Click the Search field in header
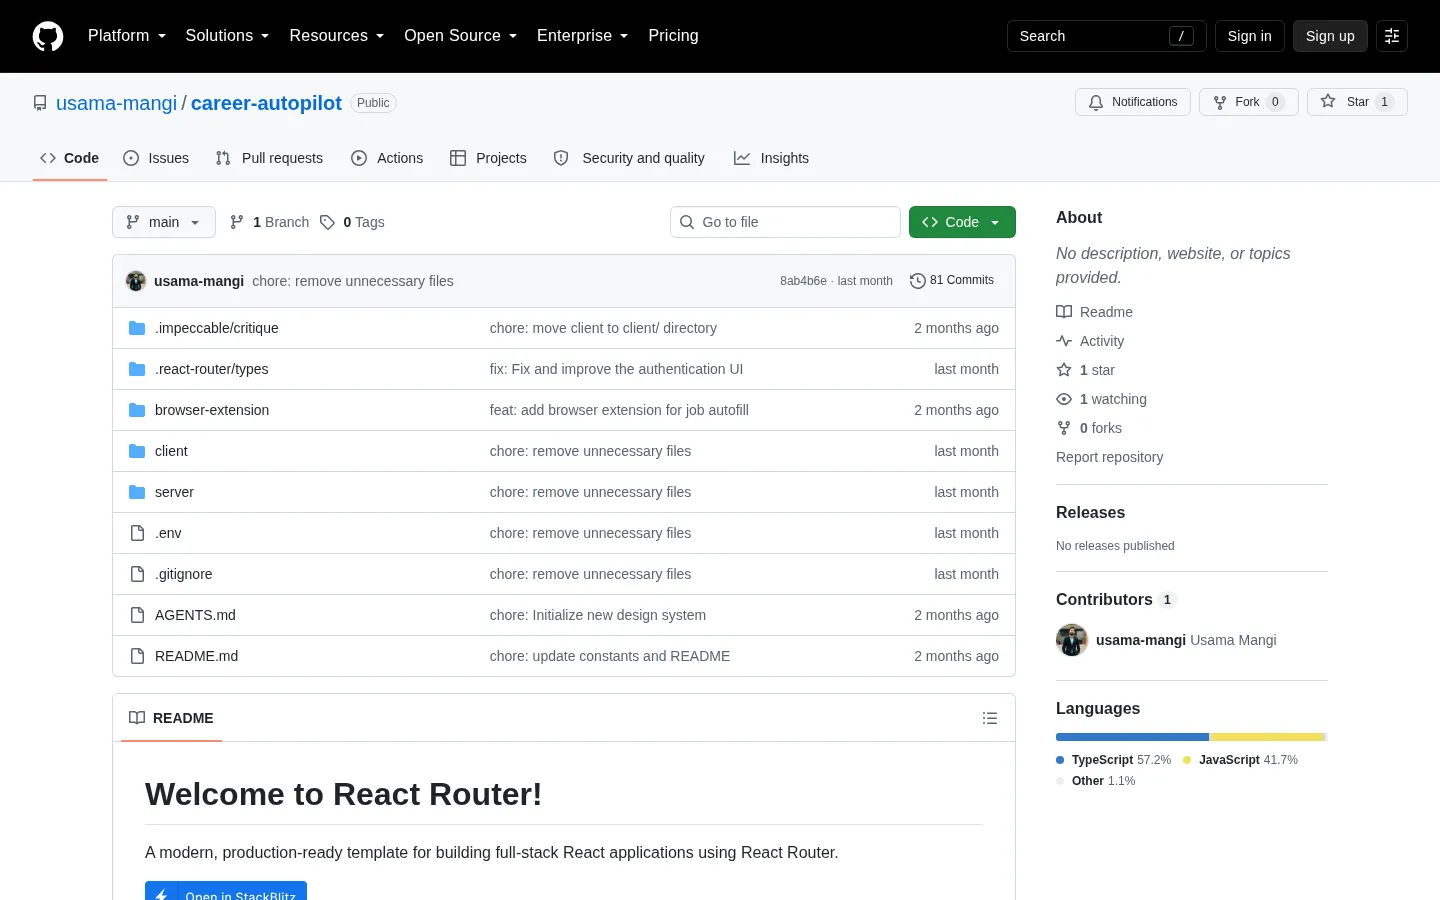1440x900 pixels. 1107,36
